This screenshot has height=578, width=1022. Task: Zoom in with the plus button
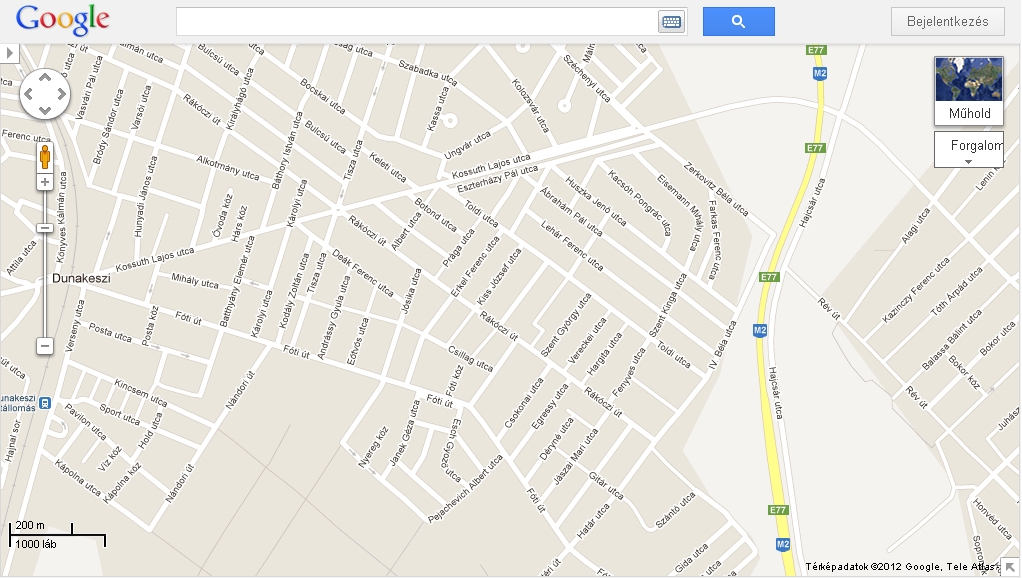(x=44, y=182)
